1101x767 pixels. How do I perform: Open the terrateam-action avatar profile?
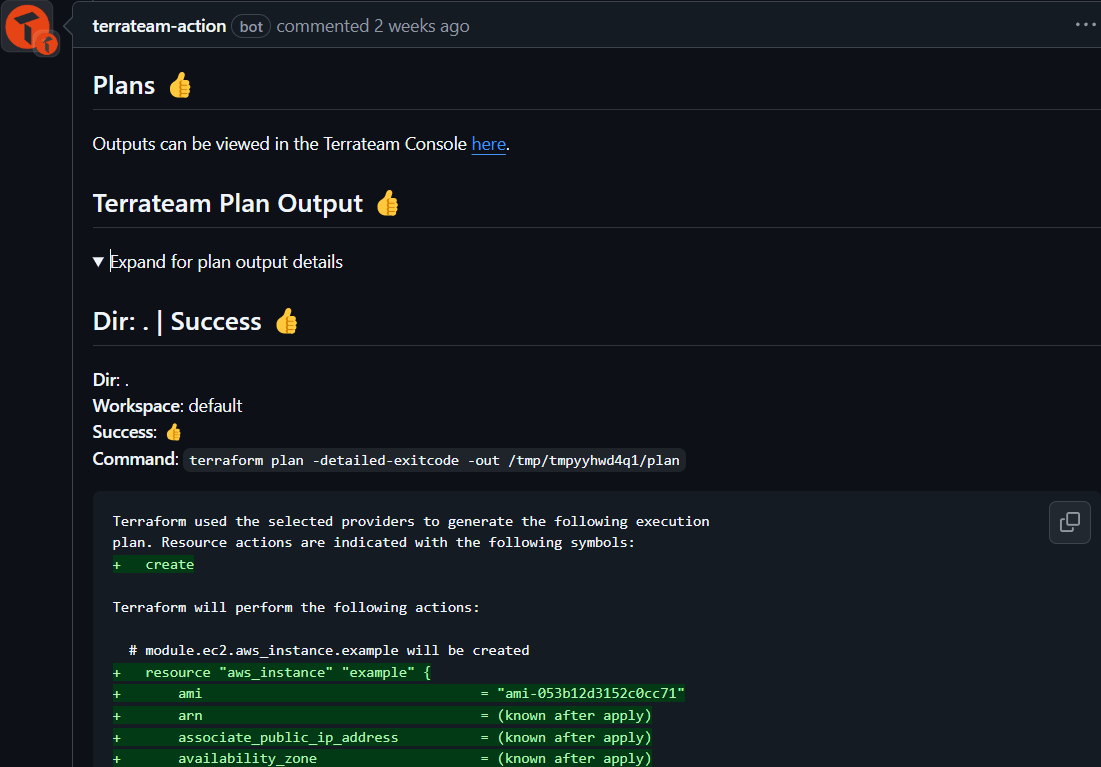27,27
